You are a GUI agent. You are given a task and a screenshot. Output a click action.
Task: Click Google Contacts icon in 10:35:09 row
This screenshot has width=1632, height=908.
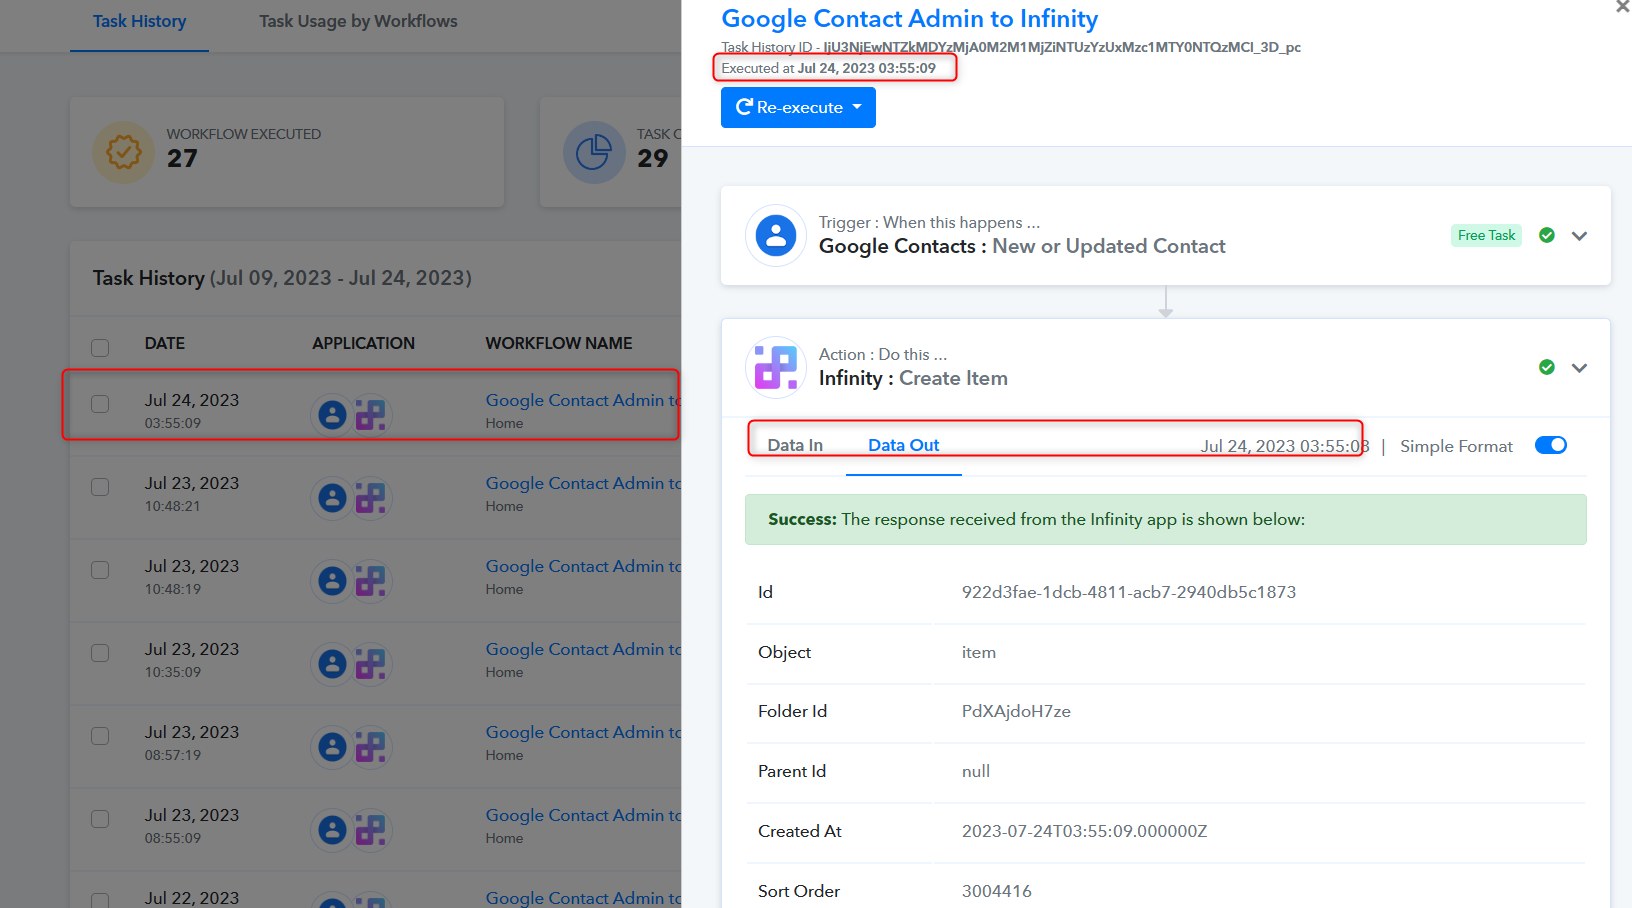[332, 663]
